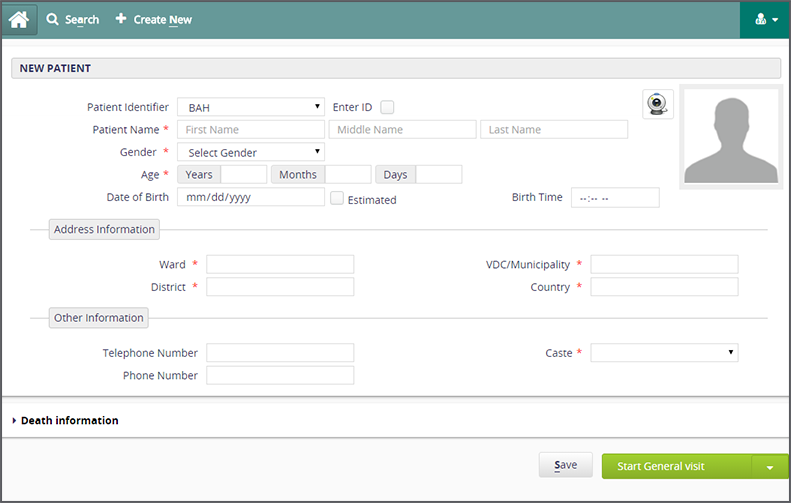Open the Search patient page

coord(73,20)
